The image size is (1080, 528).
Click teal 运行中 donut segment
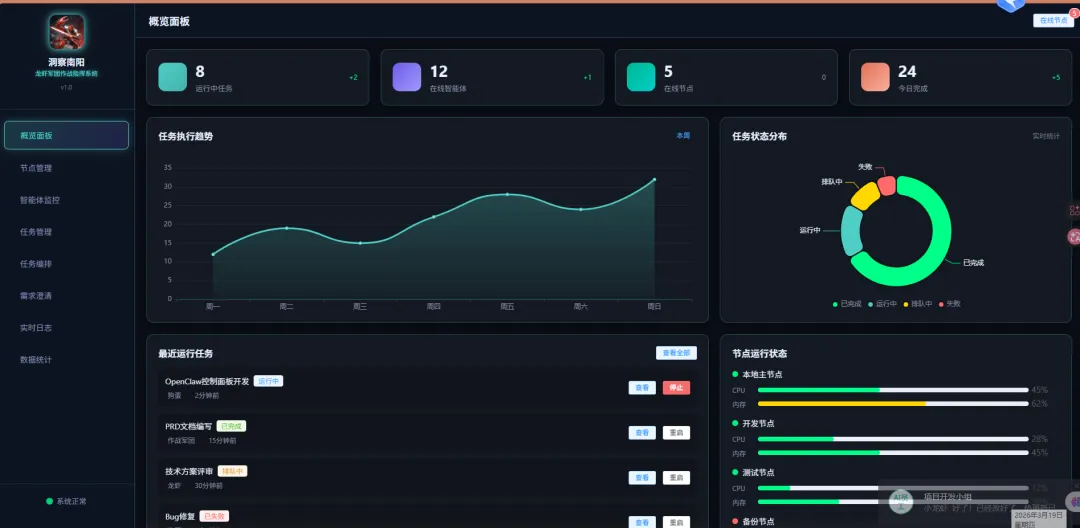(x=852, y=231)
